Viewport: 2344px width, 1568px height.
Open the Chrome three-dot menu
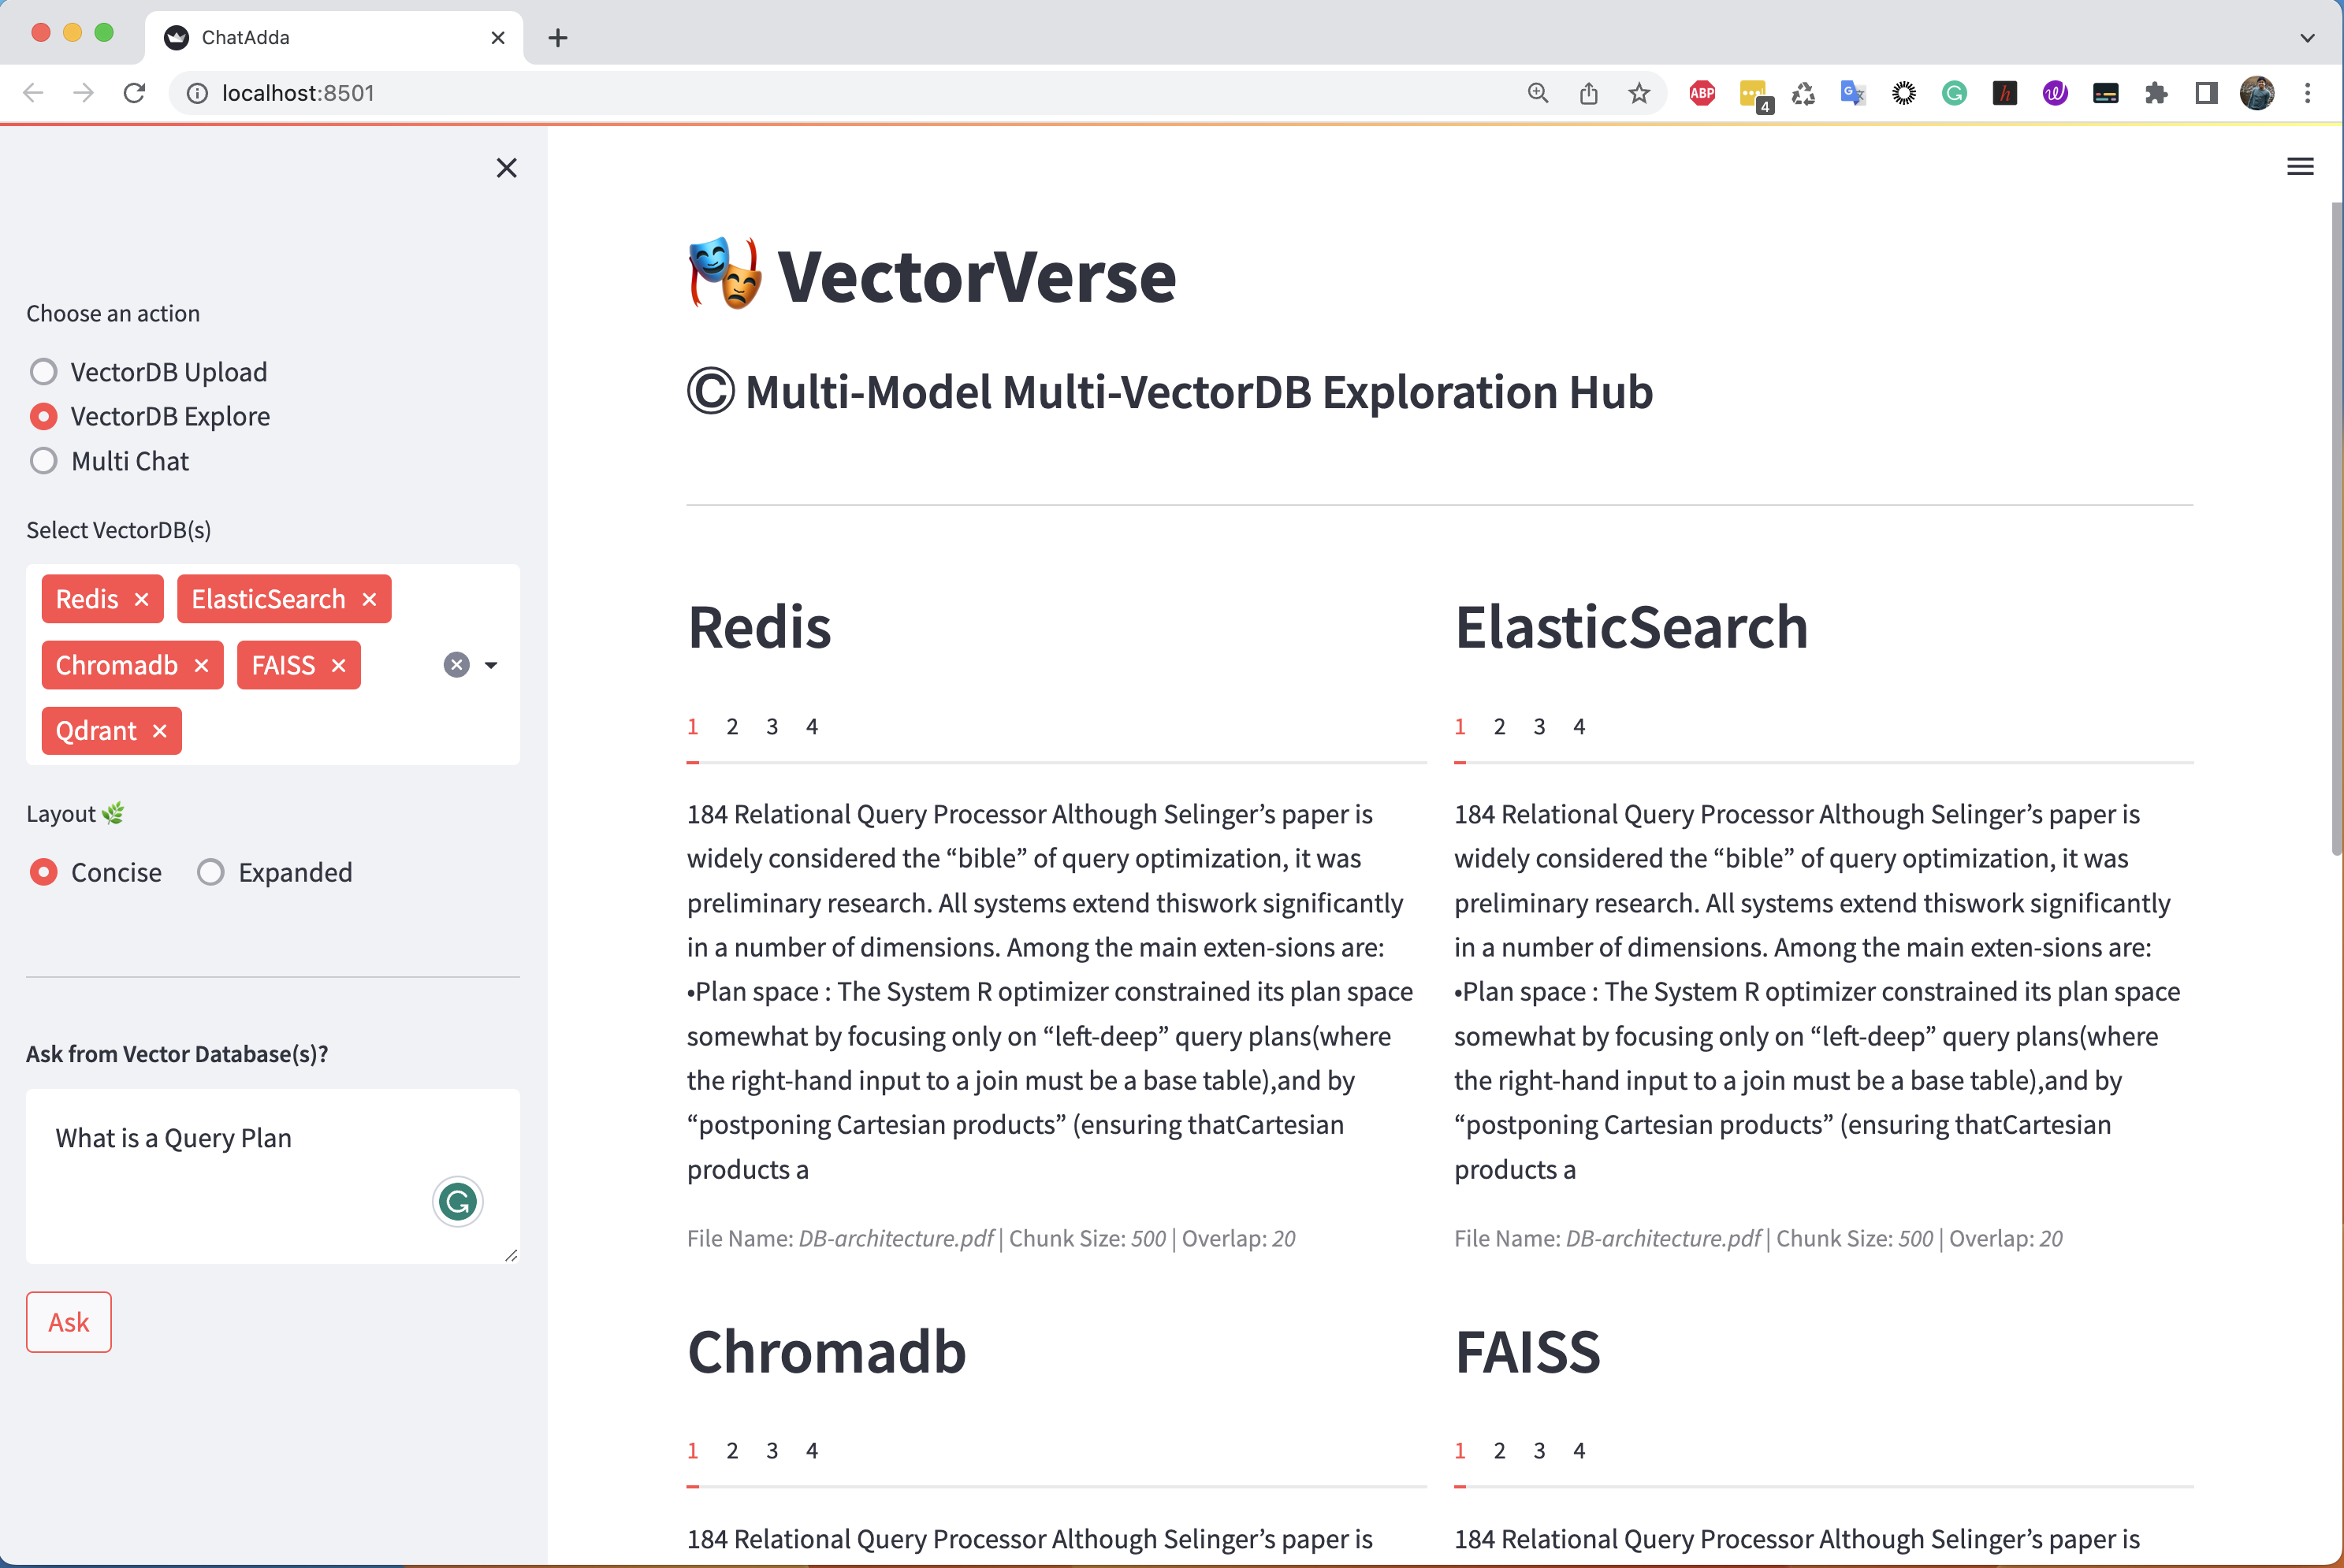2308,93
